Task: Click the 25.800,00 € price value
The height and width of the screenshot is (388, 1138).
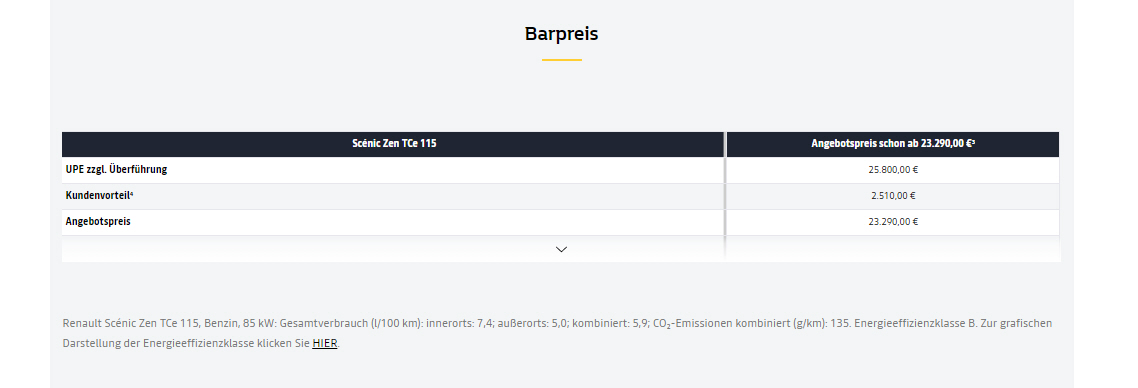Action: [x=893, y=170]
